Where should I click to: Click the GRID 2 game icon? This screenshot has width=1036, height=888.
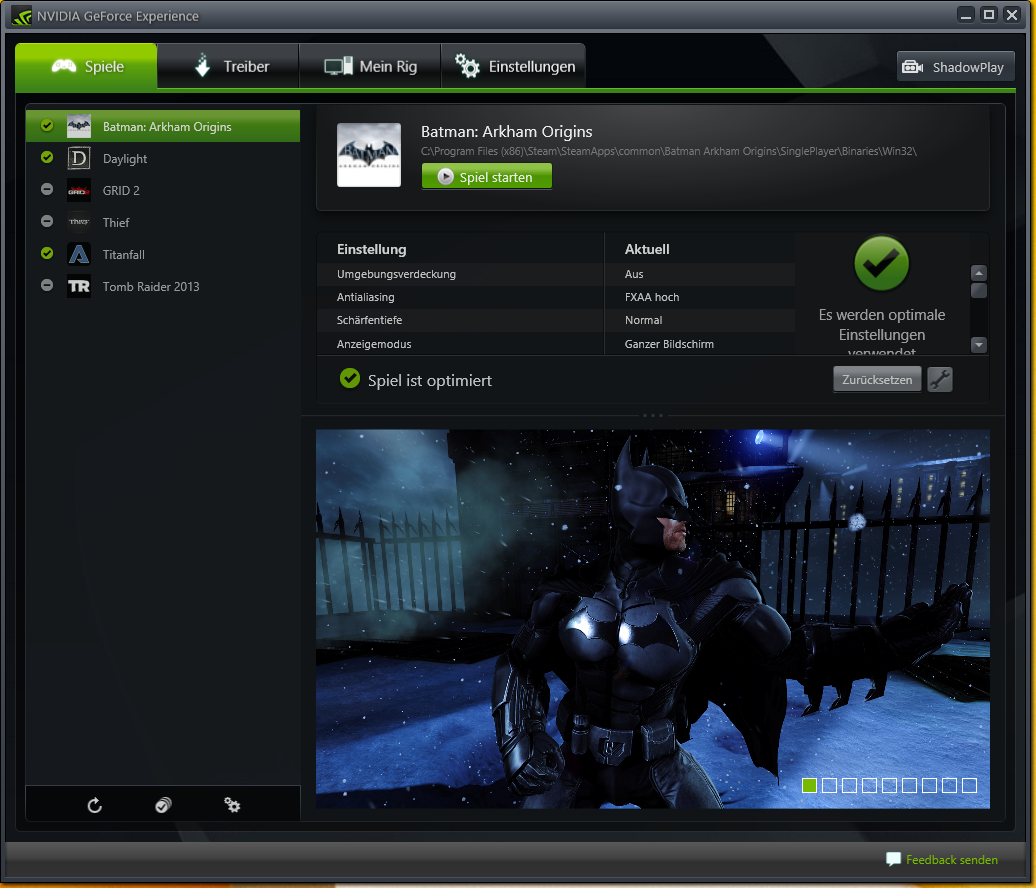pos(79,190)
